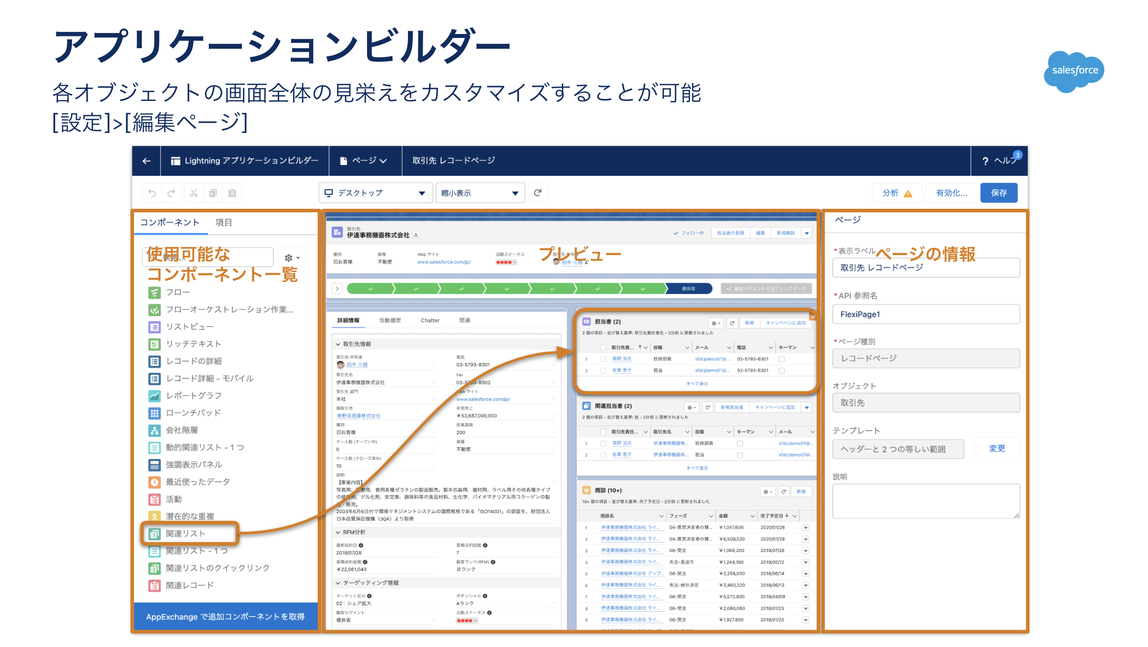Select the レコードの詳細 component icon

pos(154,361)
